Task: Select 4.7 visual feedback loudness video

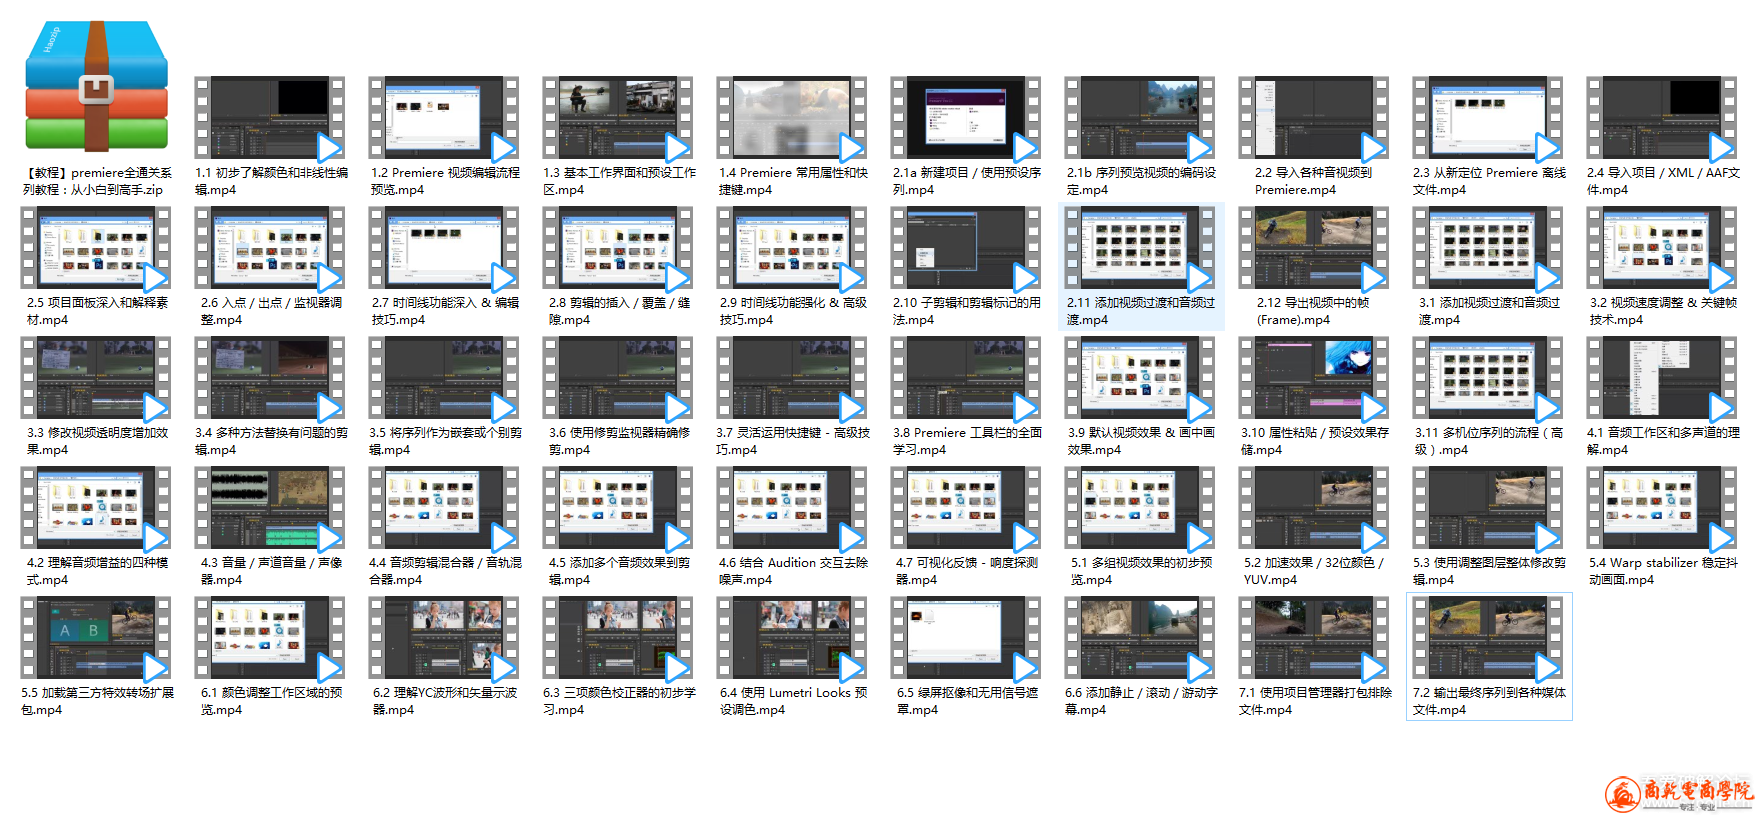Action: 966,508
